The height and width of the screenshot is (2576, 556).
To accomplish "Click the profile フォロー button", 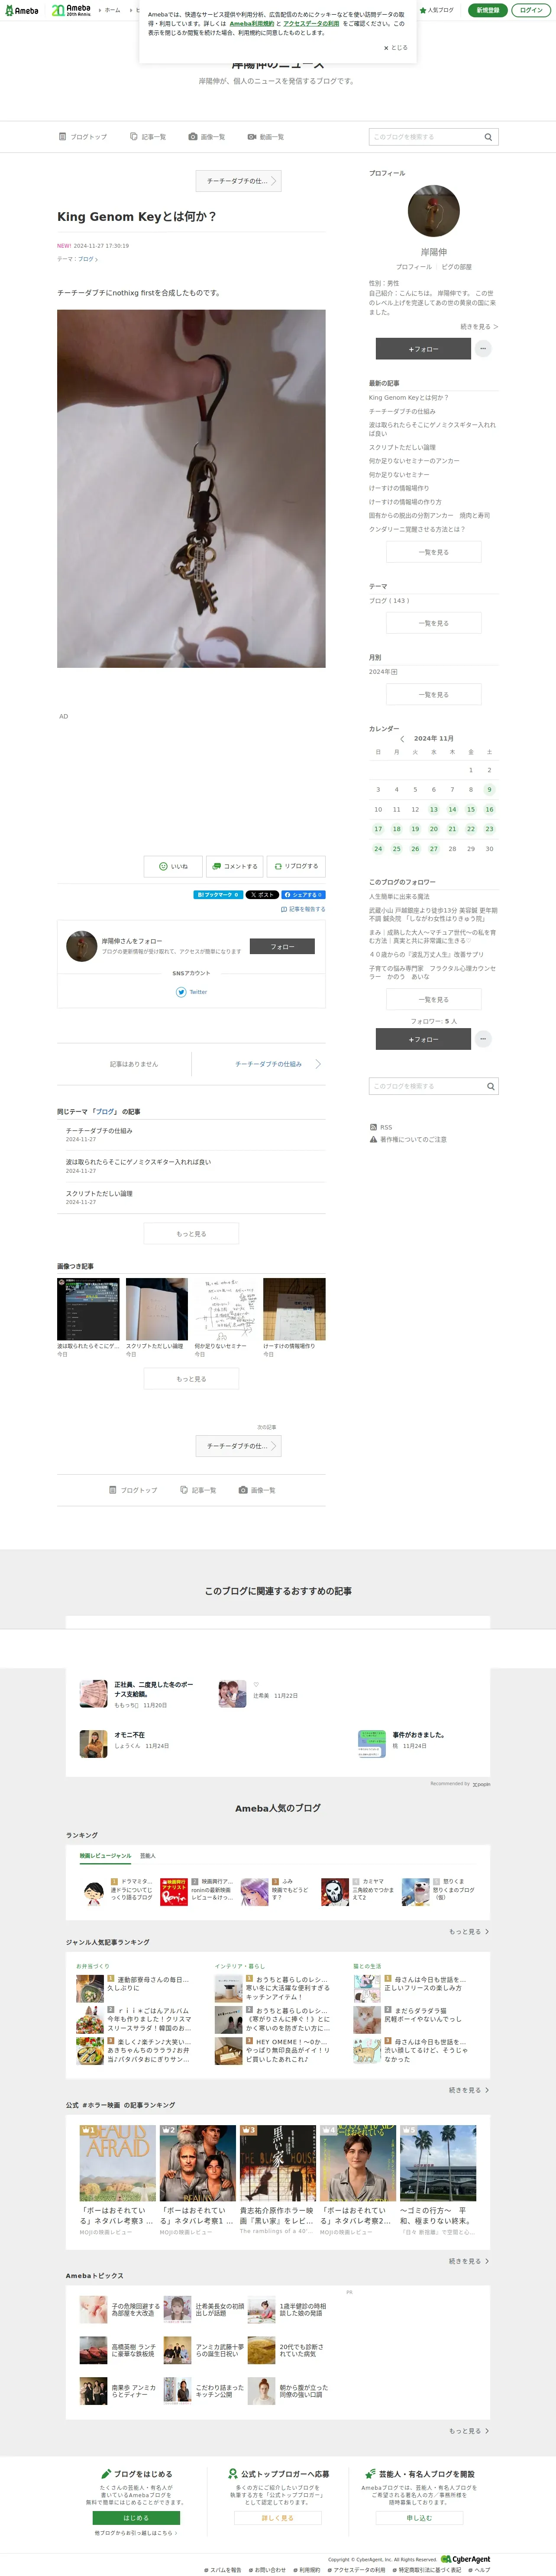I will point(423,349).
